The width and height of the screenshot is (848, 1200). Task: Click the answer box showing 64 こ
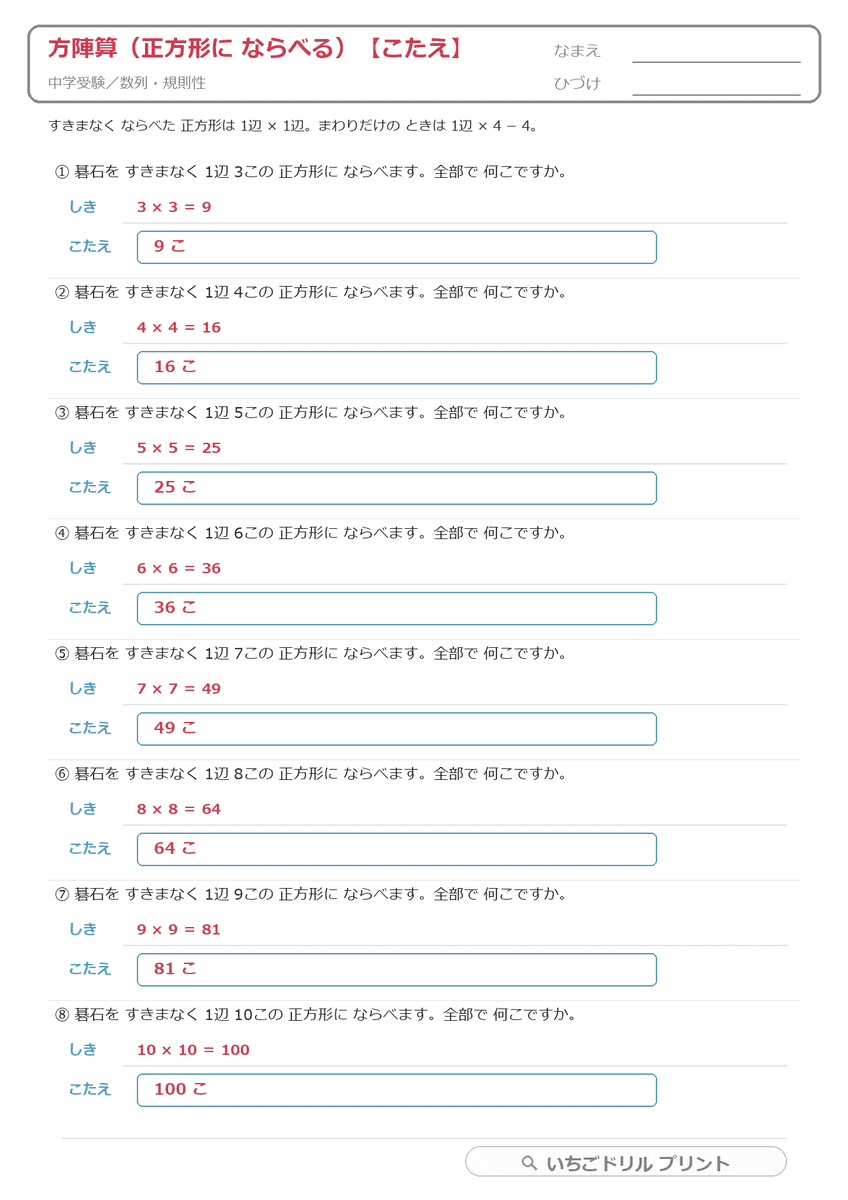[397, 849]
